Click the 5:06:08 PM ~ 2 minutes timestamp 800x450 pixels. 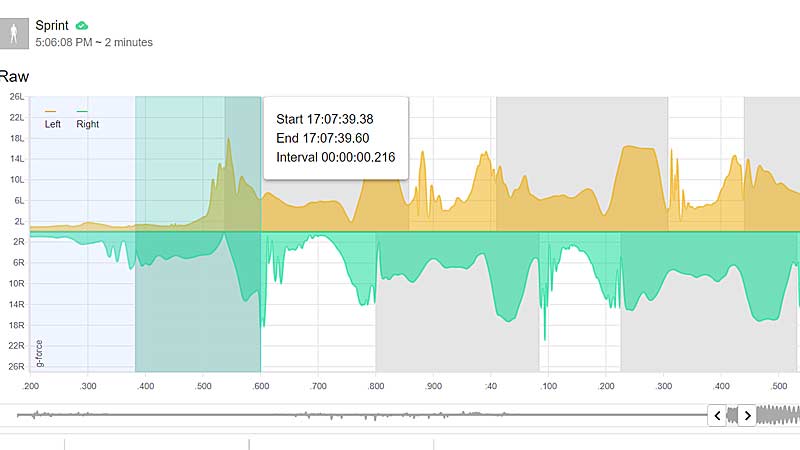[94, 42]
